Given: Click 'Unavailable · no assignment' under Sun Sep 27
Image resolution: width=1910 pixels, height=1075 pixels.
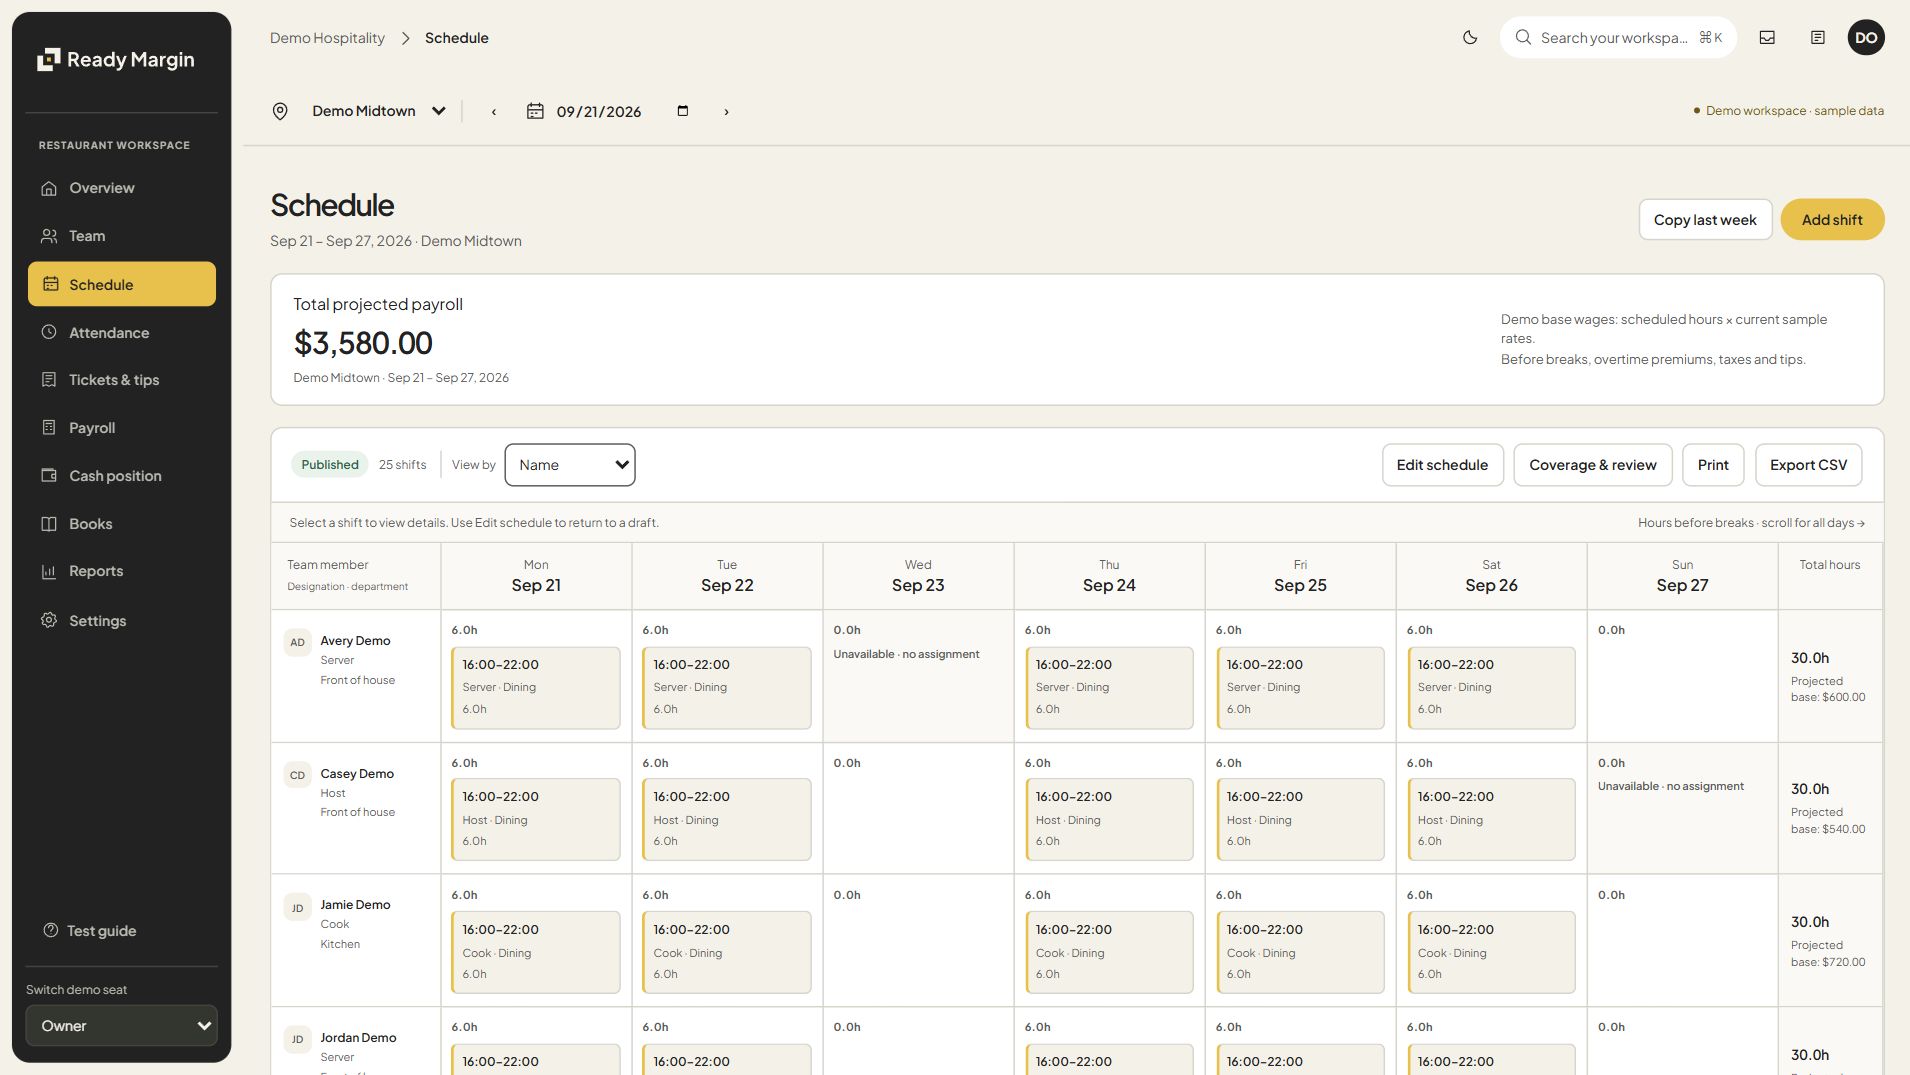Looking at the screenshot, I should point(1670,786).
